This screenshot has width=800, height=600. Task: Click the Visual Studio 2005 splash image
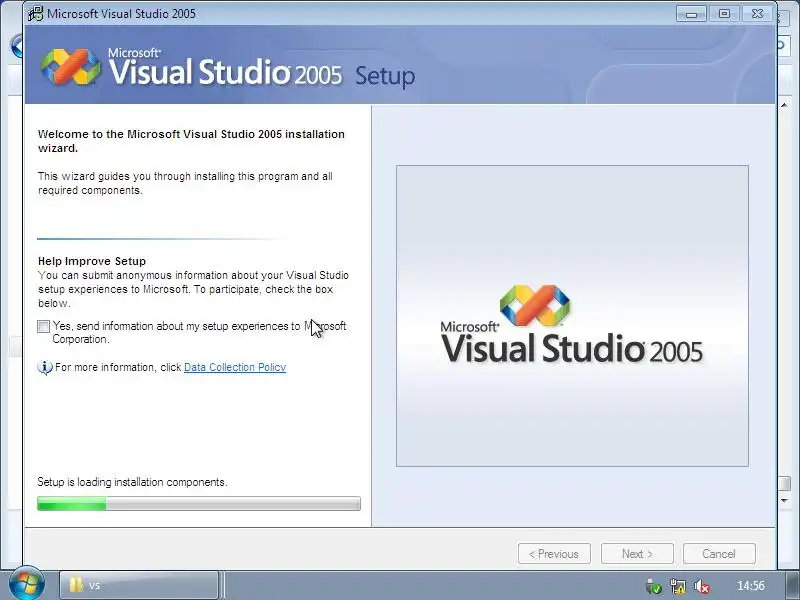click(572, 316)
